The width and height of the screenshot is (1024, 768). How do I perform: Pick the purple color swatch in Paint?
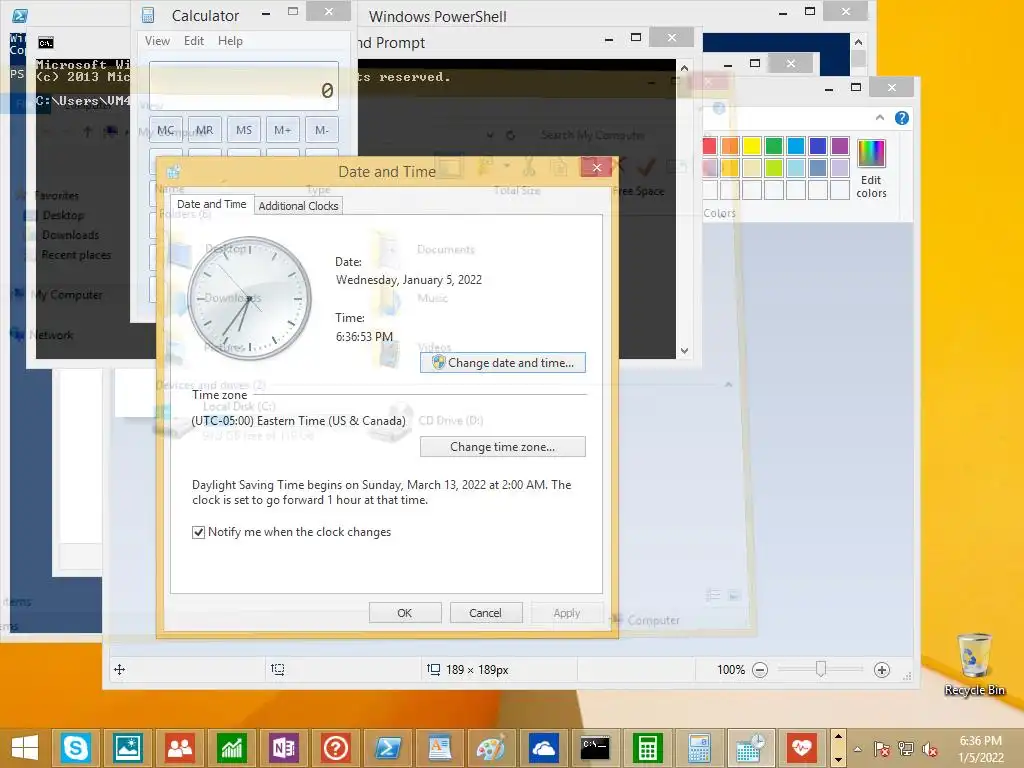click(x=840, y=146)
